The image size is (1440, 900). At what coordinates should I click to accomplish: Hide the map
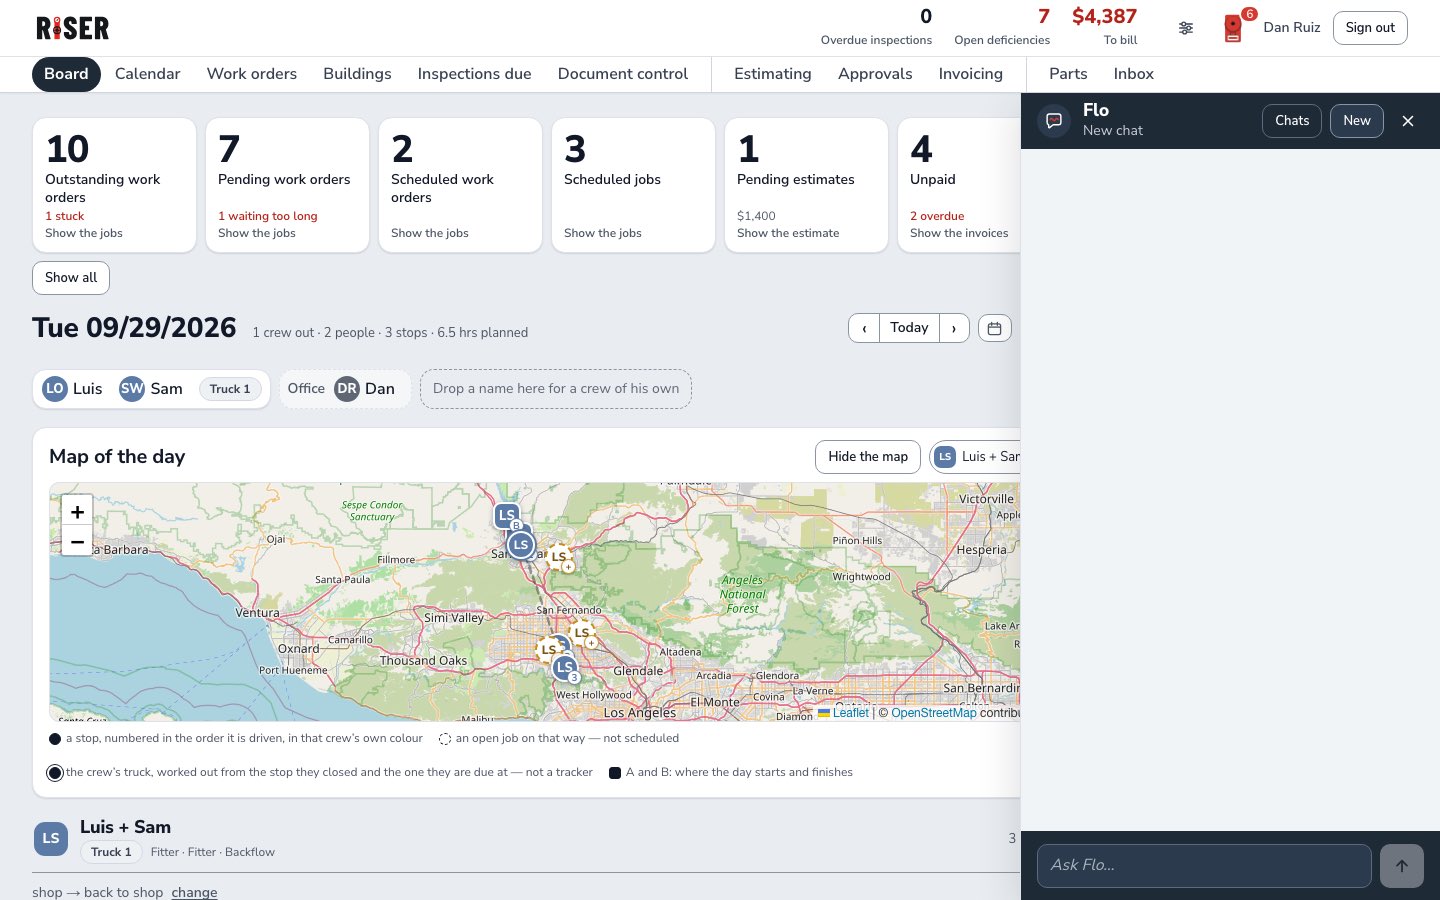tap(868, 457)
